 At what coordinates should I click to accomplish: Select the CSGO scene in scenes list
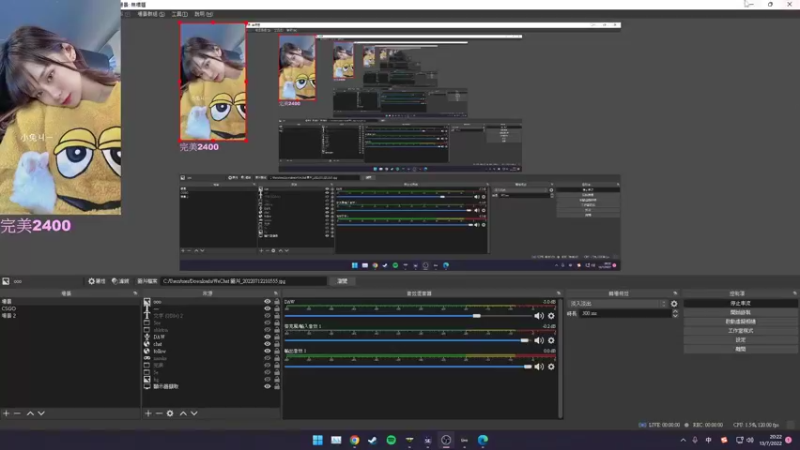9,309
